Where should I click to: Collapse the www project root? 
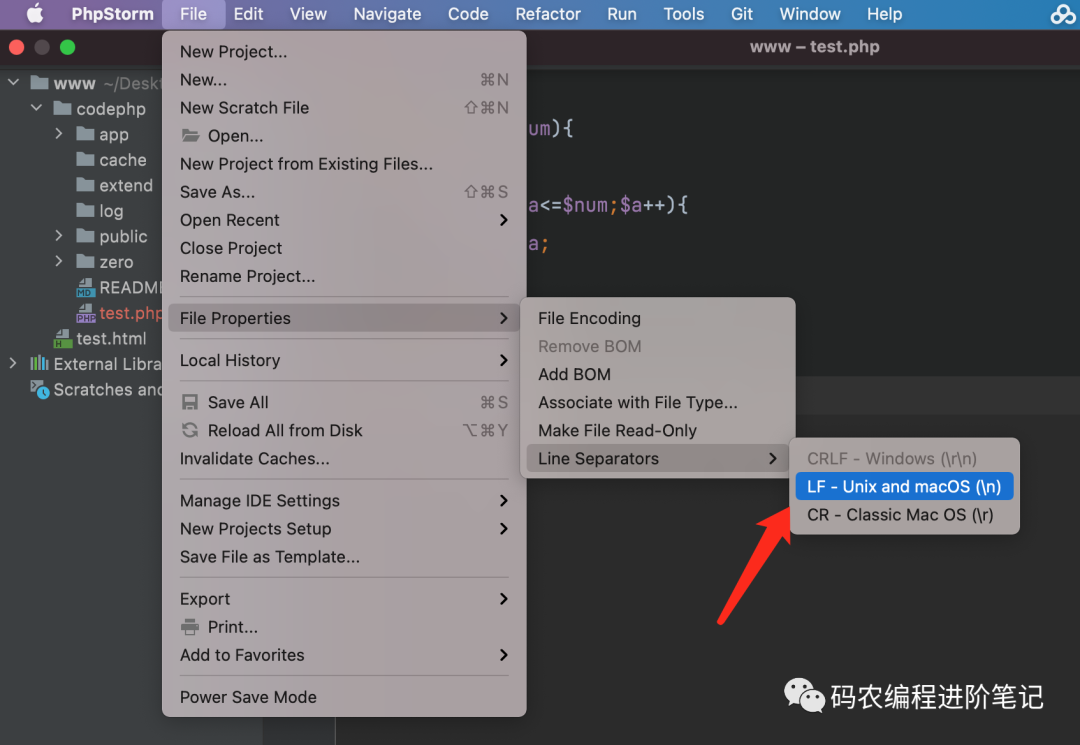tap(13, 83)
